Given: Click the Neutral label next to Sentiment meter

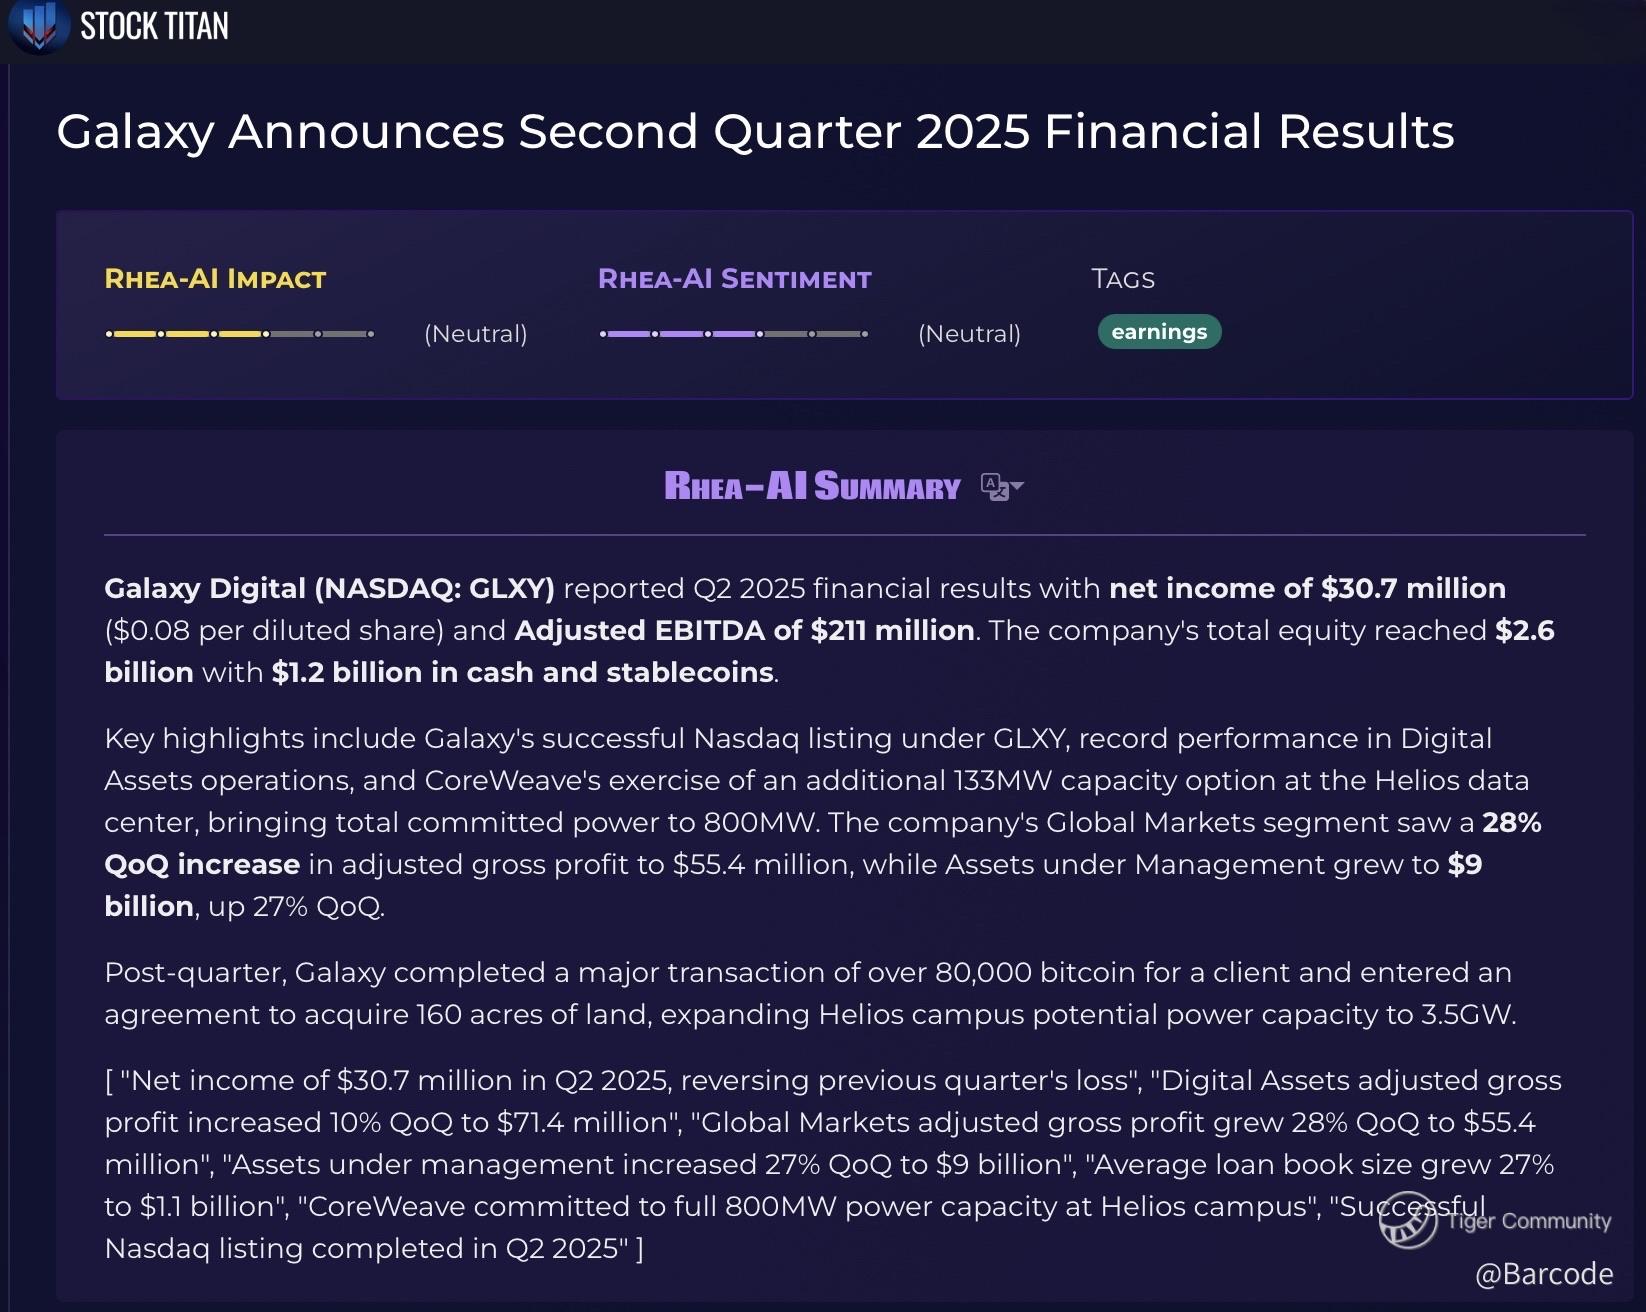Looking at the screenshot, I should point(970,334).
